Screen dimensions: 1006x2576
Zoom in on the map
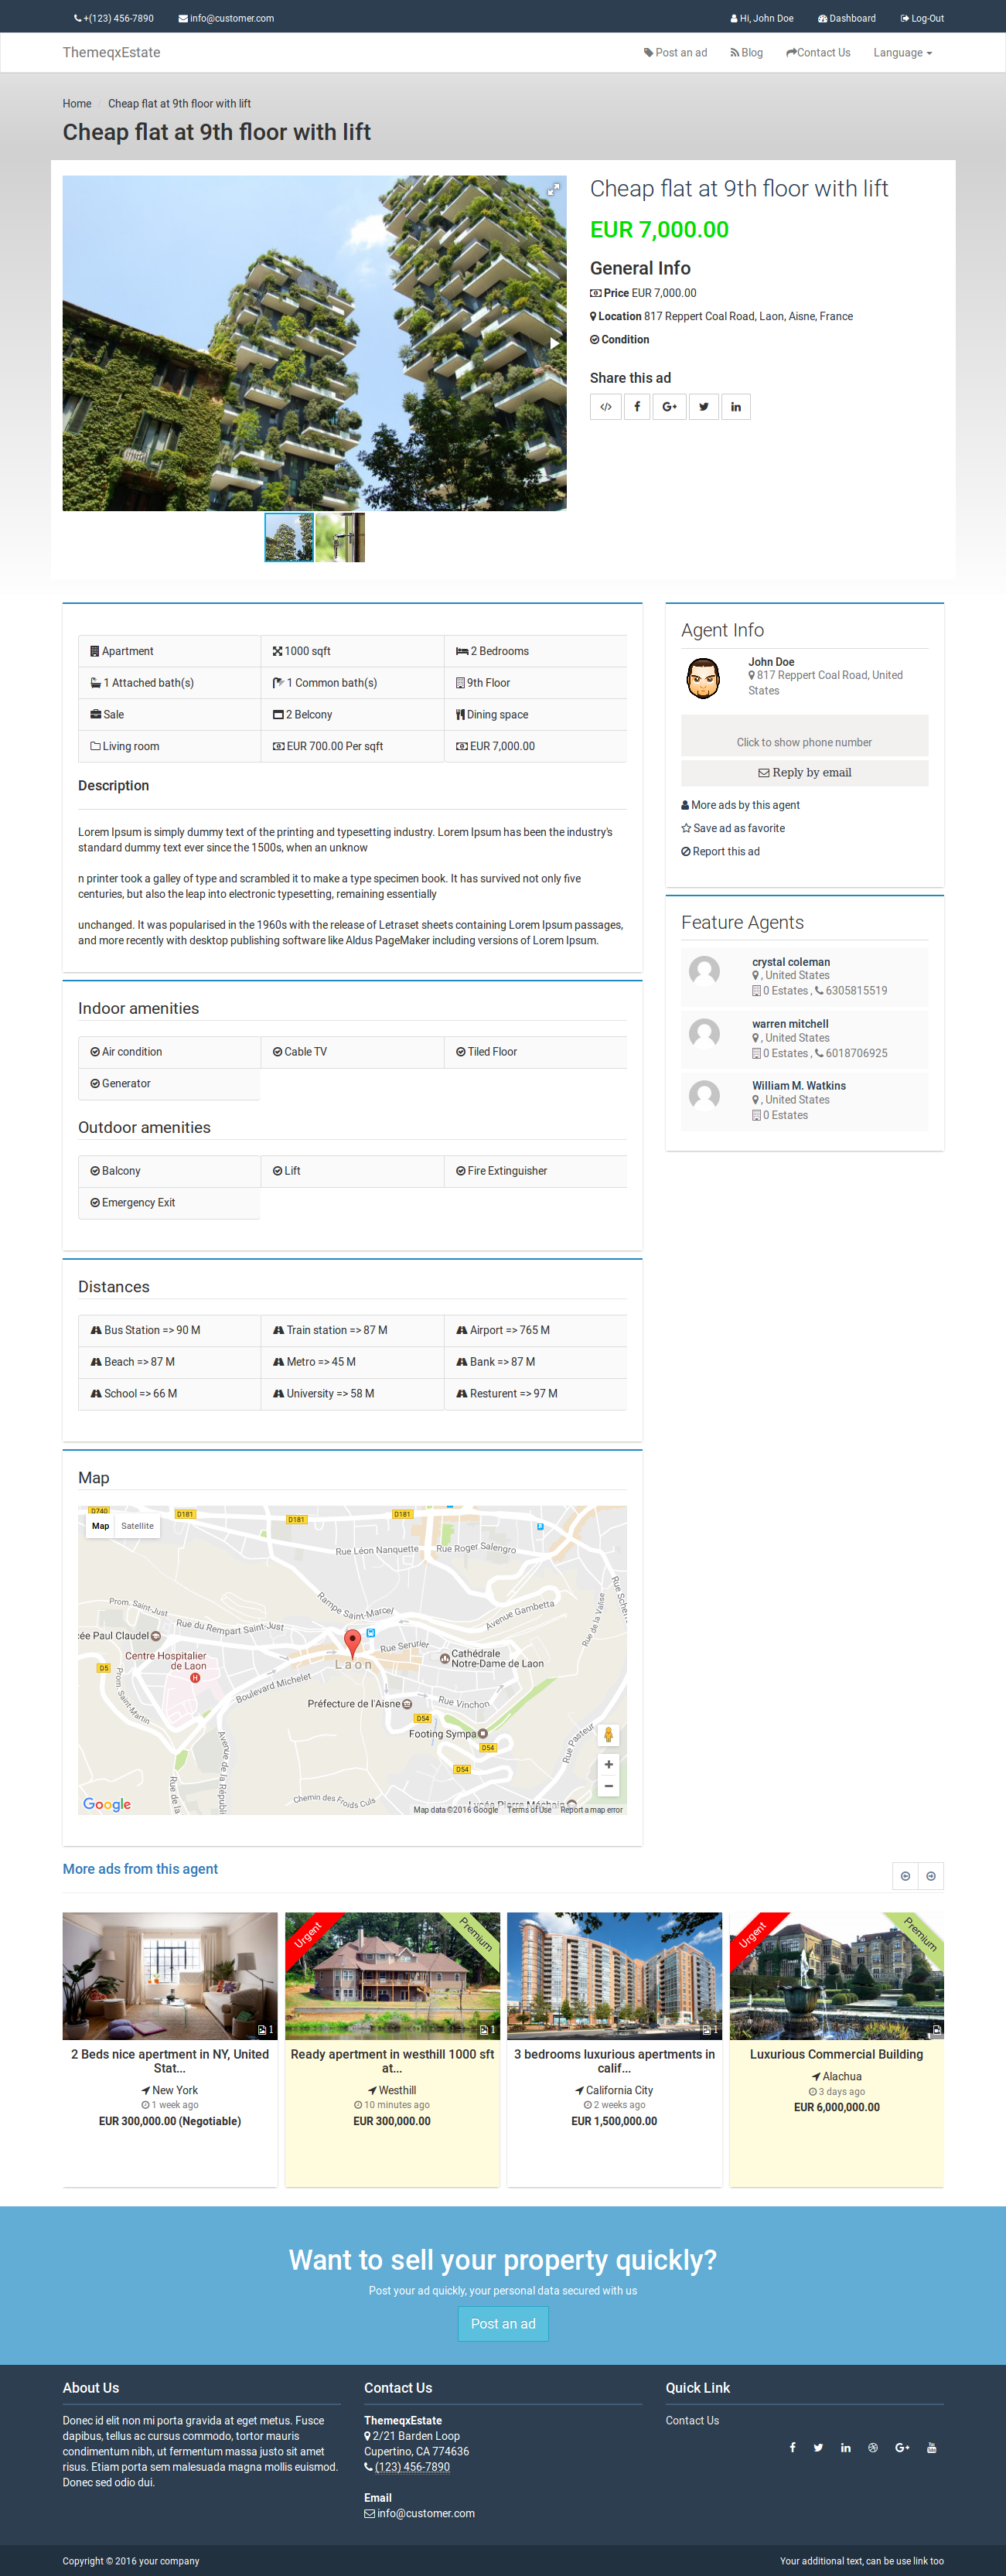point(608,1764)
